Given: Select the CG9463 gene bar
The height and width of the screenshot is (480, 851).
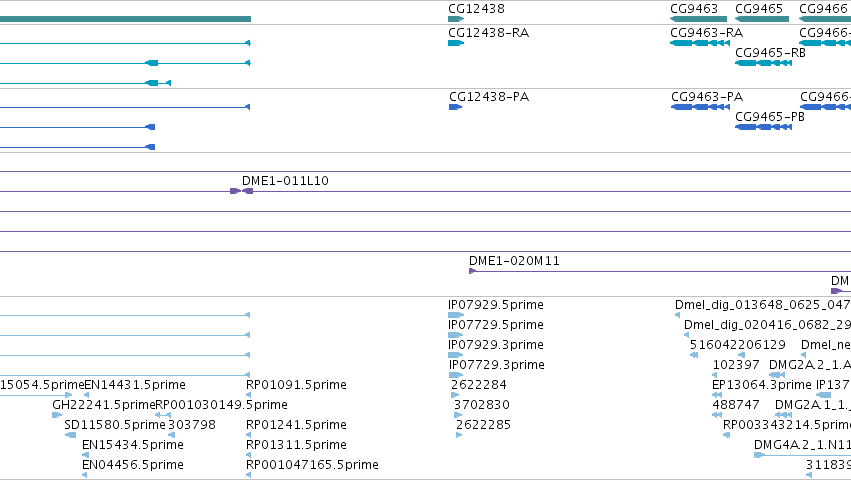Looking at the screenshot, I should click(698, 19).
